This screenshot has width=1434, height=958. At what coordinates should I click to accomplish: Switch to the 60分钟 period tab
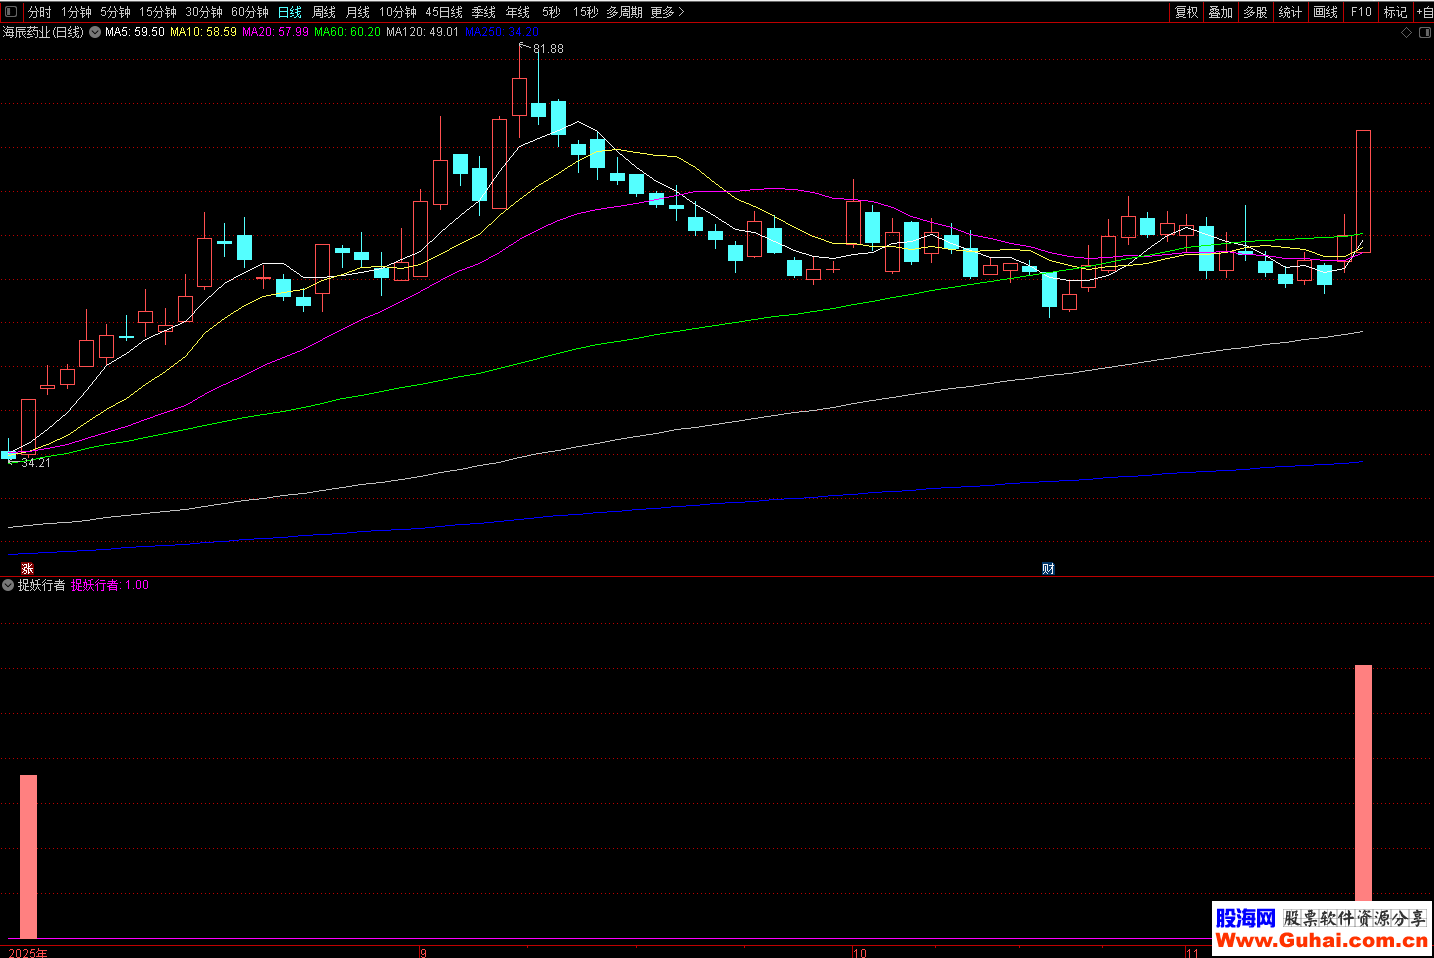(x=249, y=12)
